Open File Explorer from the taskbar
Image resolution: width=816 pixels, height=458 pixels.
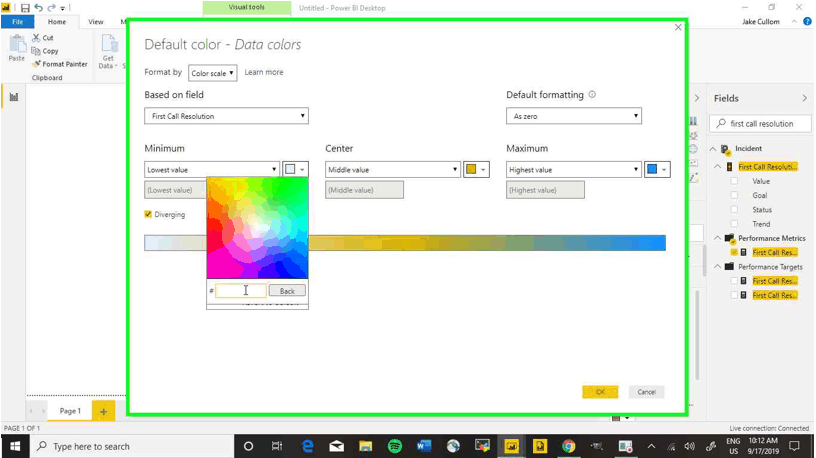click(x=365, y=446)
